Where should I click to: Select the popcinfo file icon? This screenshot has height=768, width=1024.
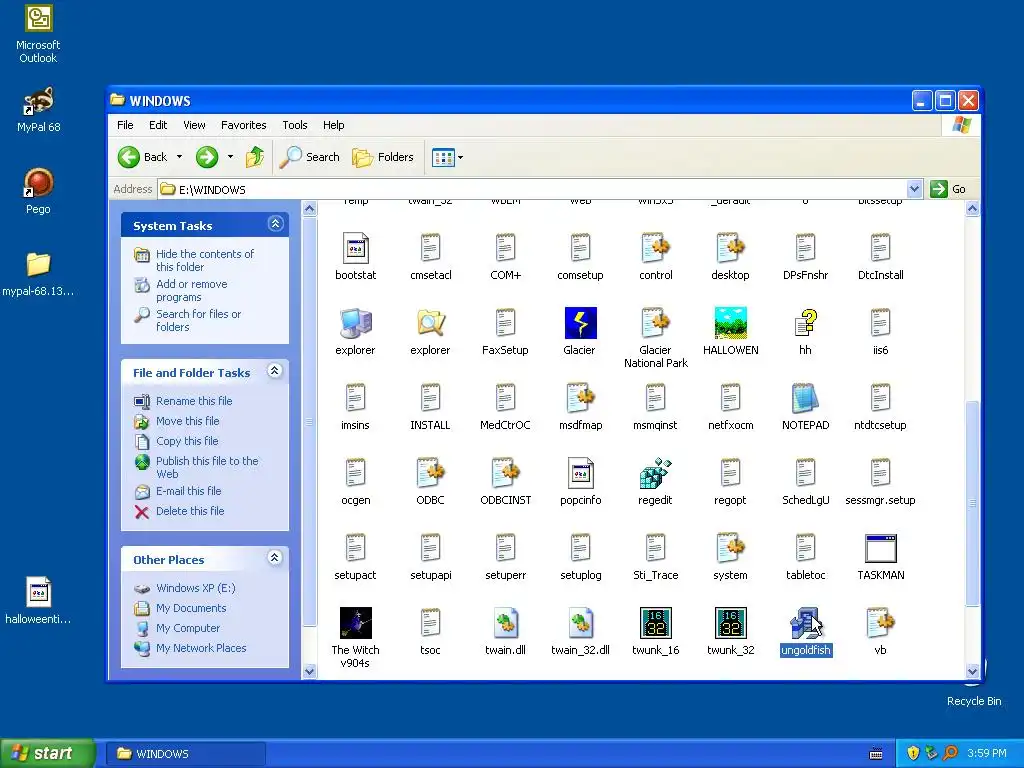coord(581,473)
